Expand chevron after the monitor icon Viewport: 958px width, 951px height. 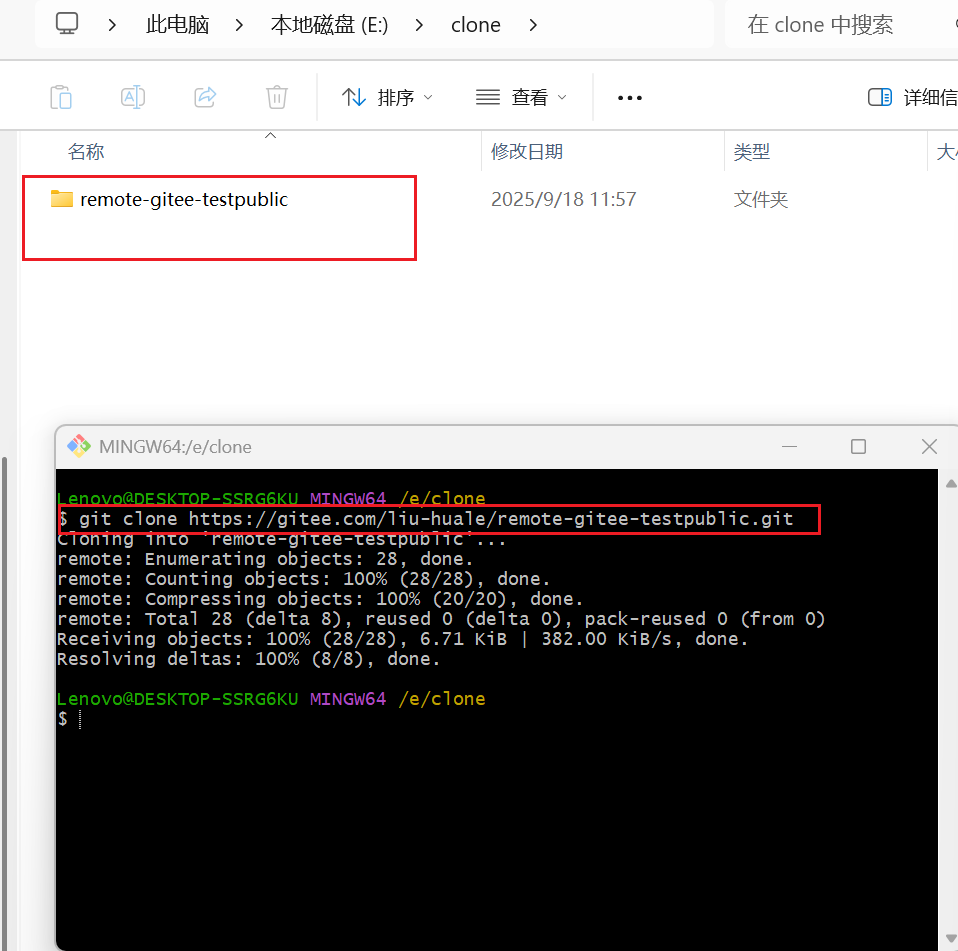coord(112,25)
